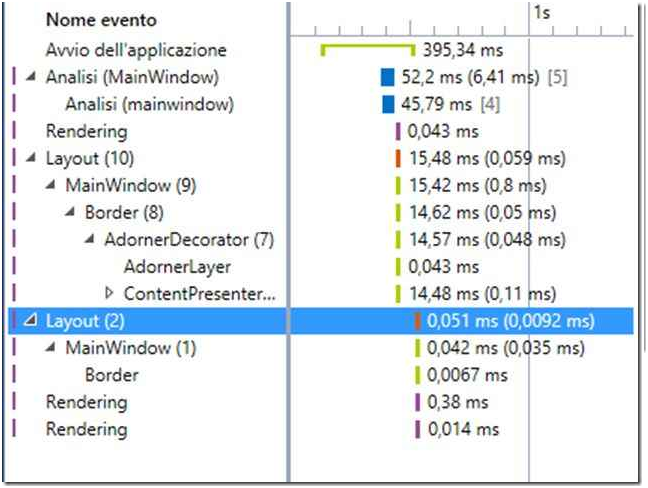The height and width of the screenshot is (488, 648).
Task: Click the 14,62 ms (0,05 ms) duration text
Action: pos(482,212)
